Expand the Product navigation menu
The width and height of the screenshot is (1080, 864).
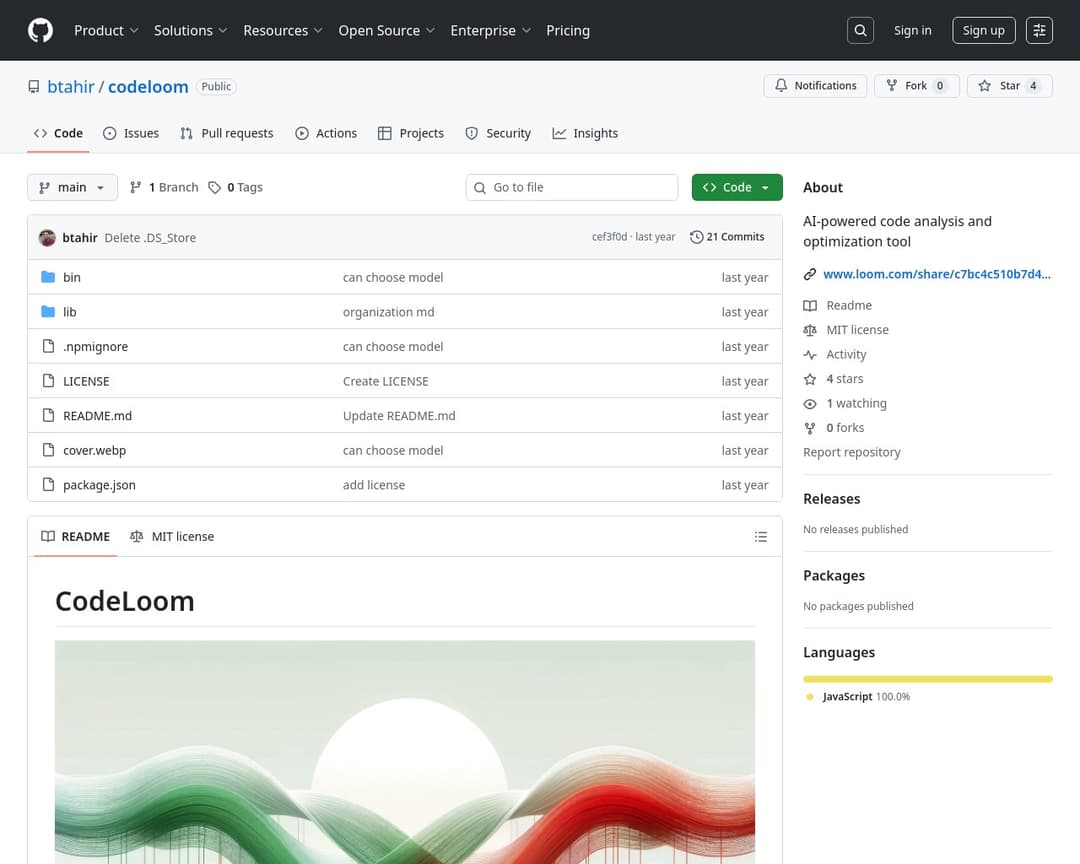point(106,31)
